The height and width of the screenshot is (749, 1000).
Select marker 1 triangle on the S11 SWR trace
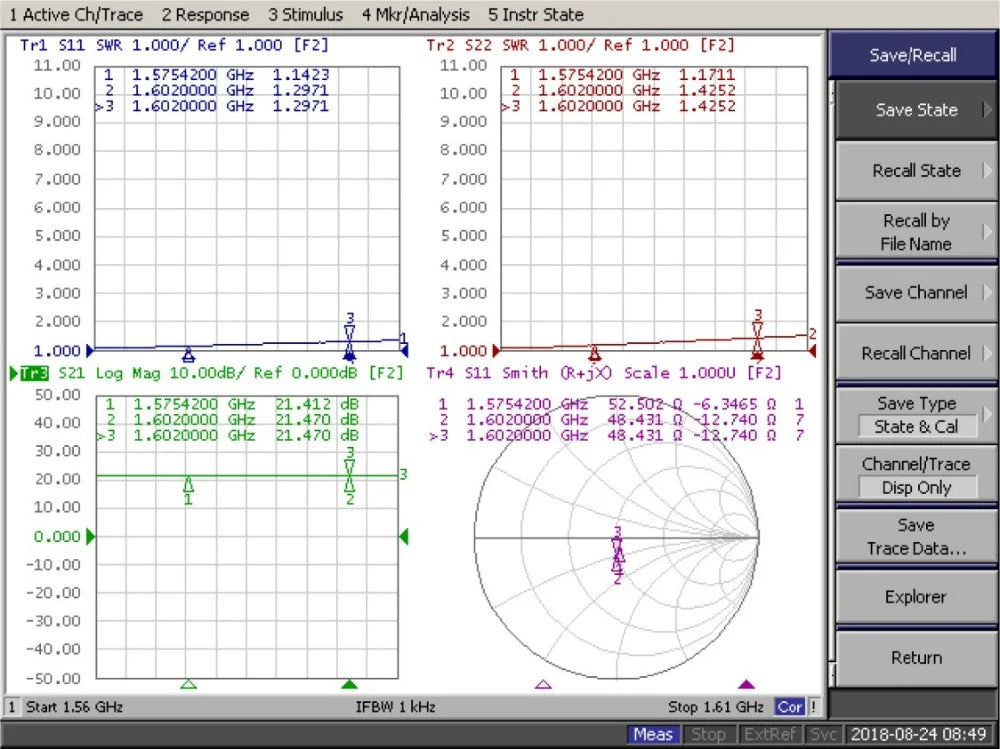tap(188, 355)
